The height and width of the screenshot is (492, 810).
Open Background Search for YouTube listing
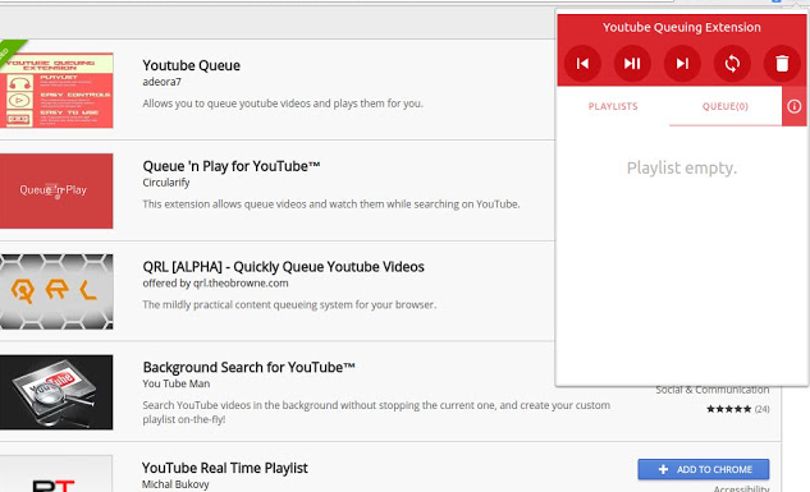click(x=248, y=367)
